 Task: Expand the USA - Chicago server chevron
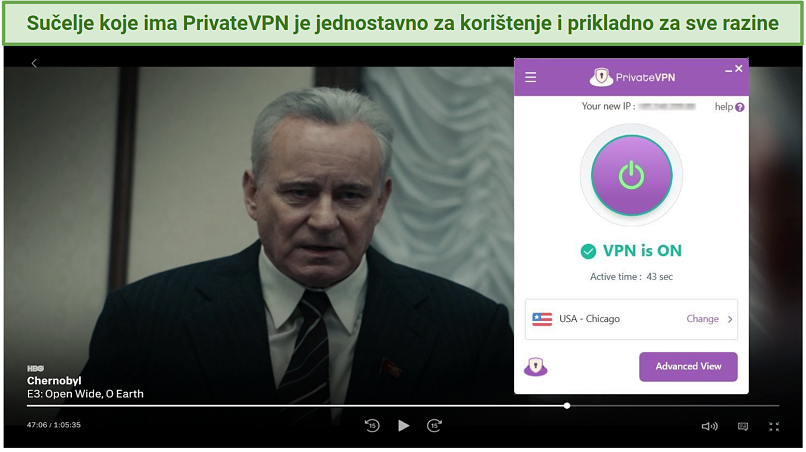pyautogui.click(x=730, y=319)
